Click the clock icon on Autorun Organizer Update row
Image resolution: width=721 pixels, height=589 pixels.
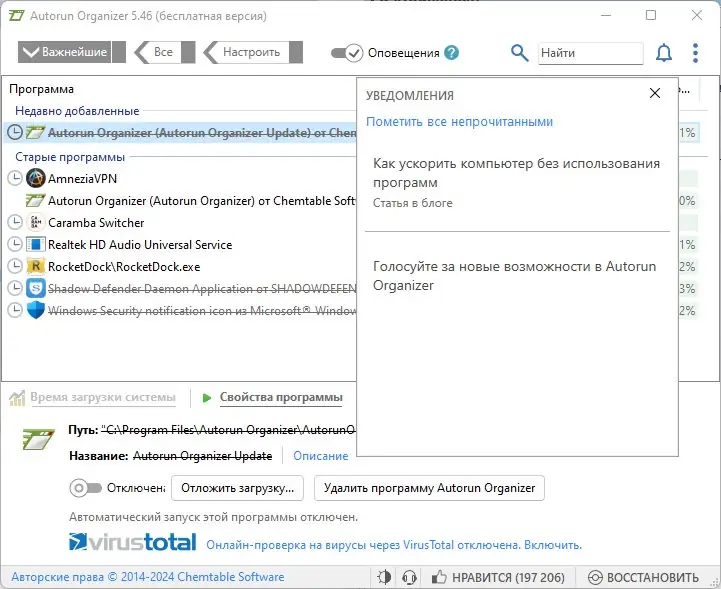15,132
